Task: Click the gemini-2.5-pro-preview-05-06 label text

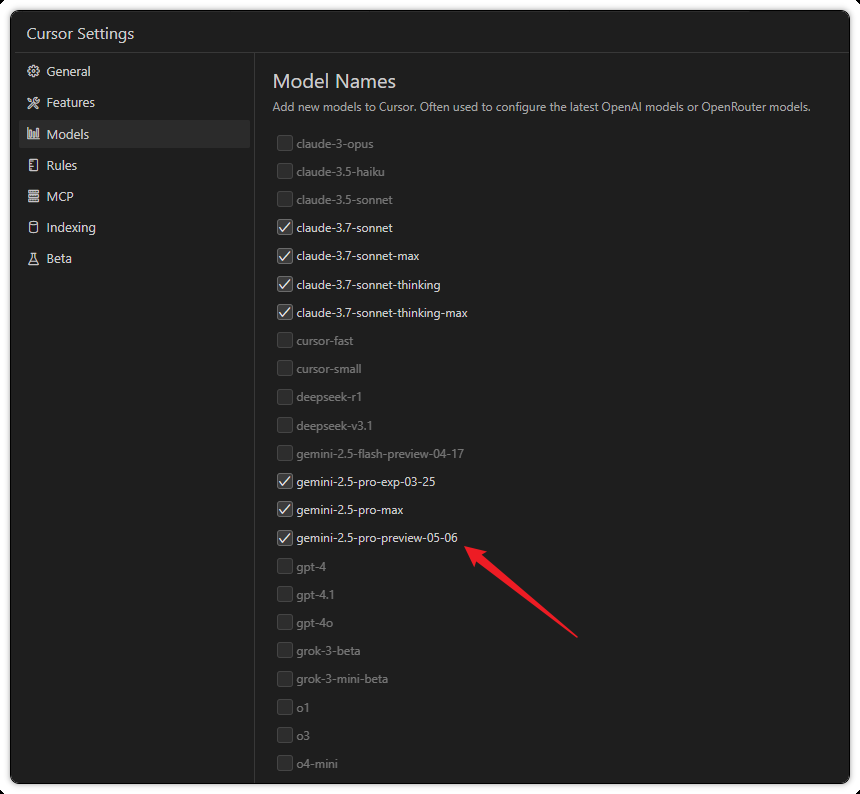Action: click(x=377, y=538)
